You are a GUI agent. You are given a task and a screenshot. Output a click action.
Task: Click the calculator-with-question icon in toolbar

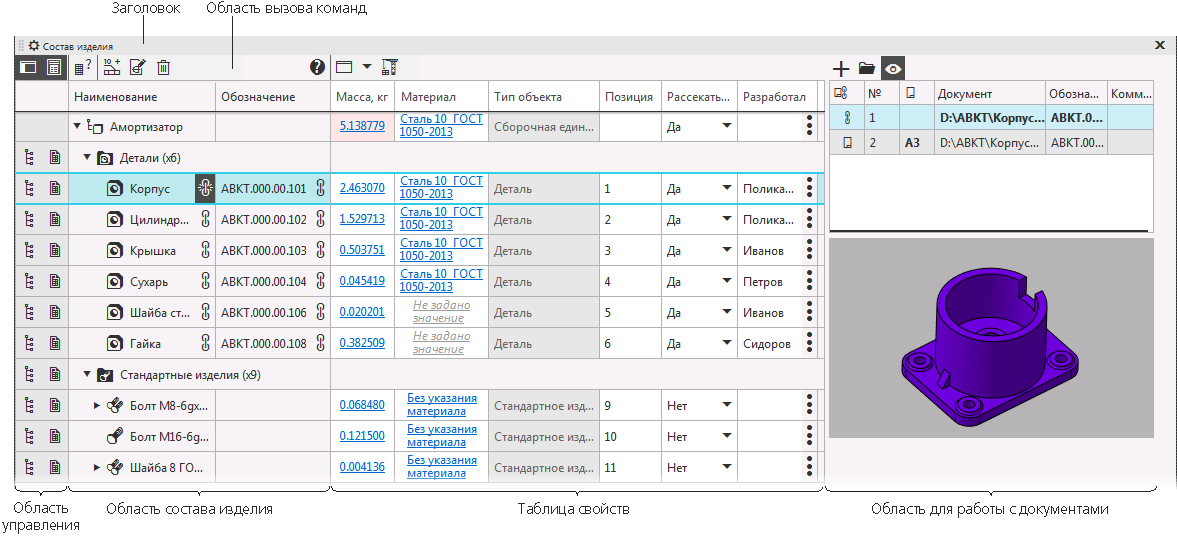point(83,68)
